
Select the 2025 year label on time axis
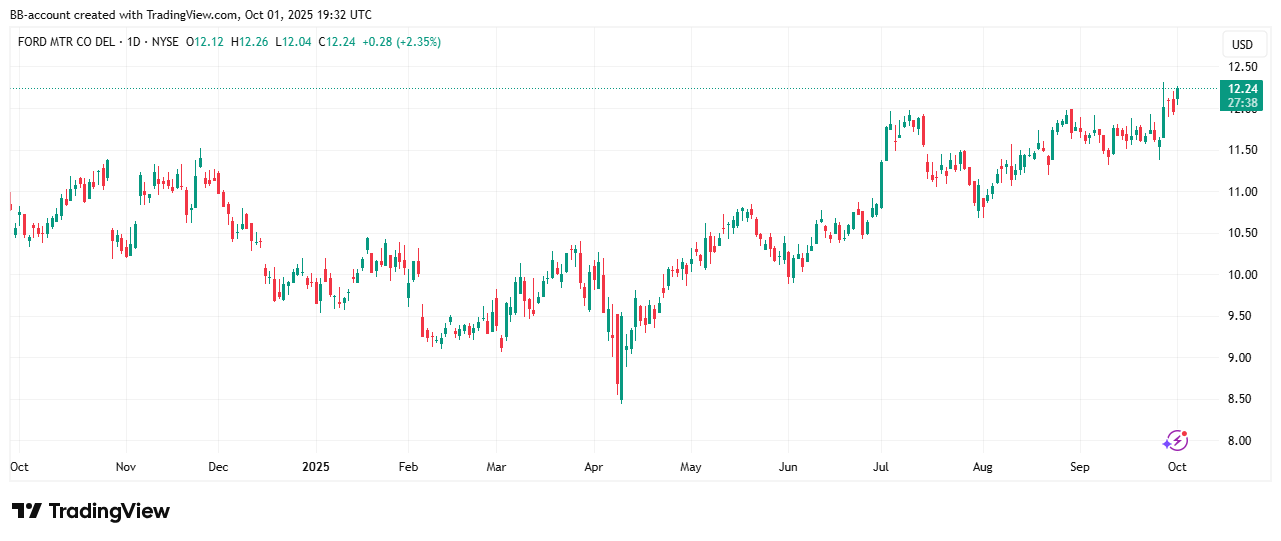pyautogui.click(x=315, y=467)
